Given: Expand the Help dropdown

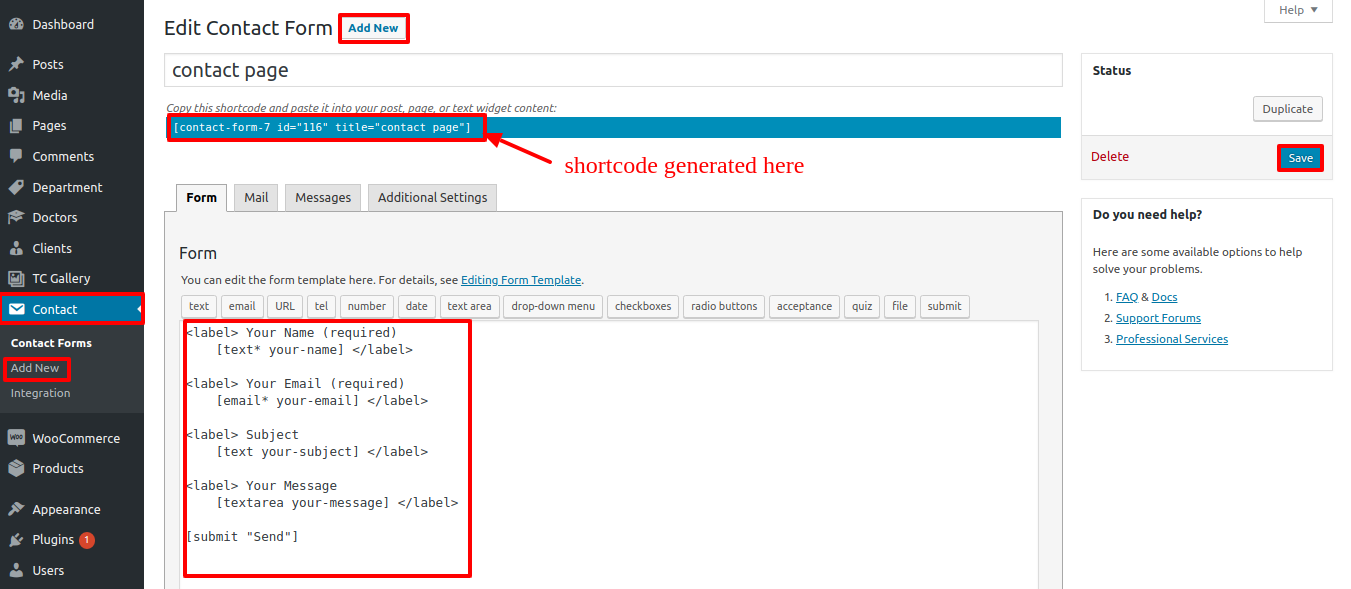Looking at the screenshot, I should [x=1299, y=10].
